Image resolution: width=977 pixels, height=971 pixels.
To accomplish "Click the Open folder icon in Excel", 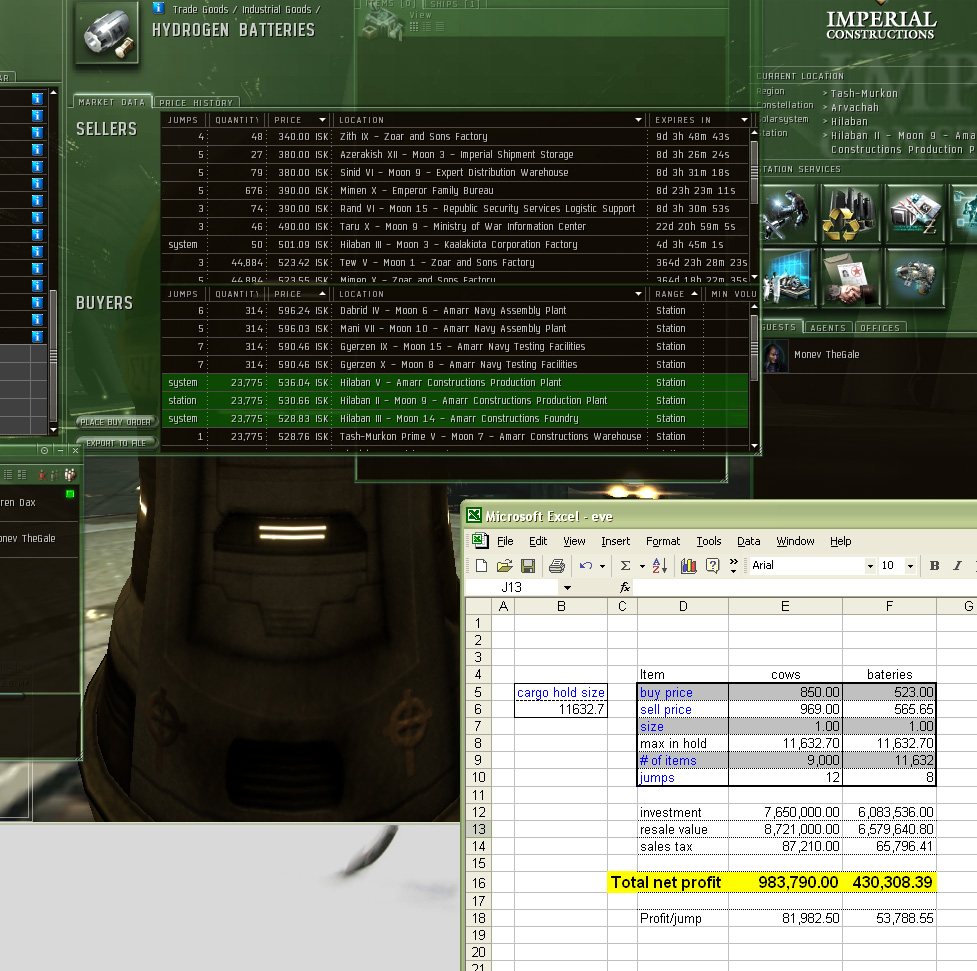I will tap(505, 565).
